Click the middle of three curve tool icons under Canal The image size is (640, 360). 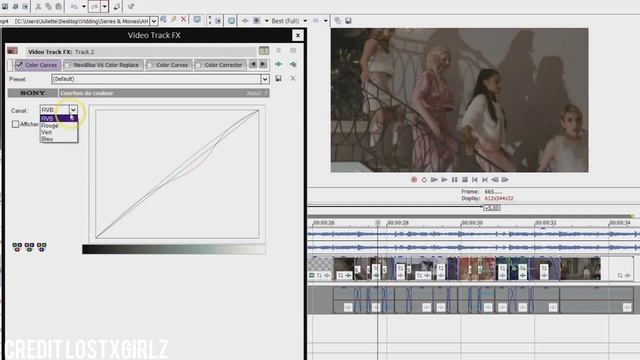(29, 247)
